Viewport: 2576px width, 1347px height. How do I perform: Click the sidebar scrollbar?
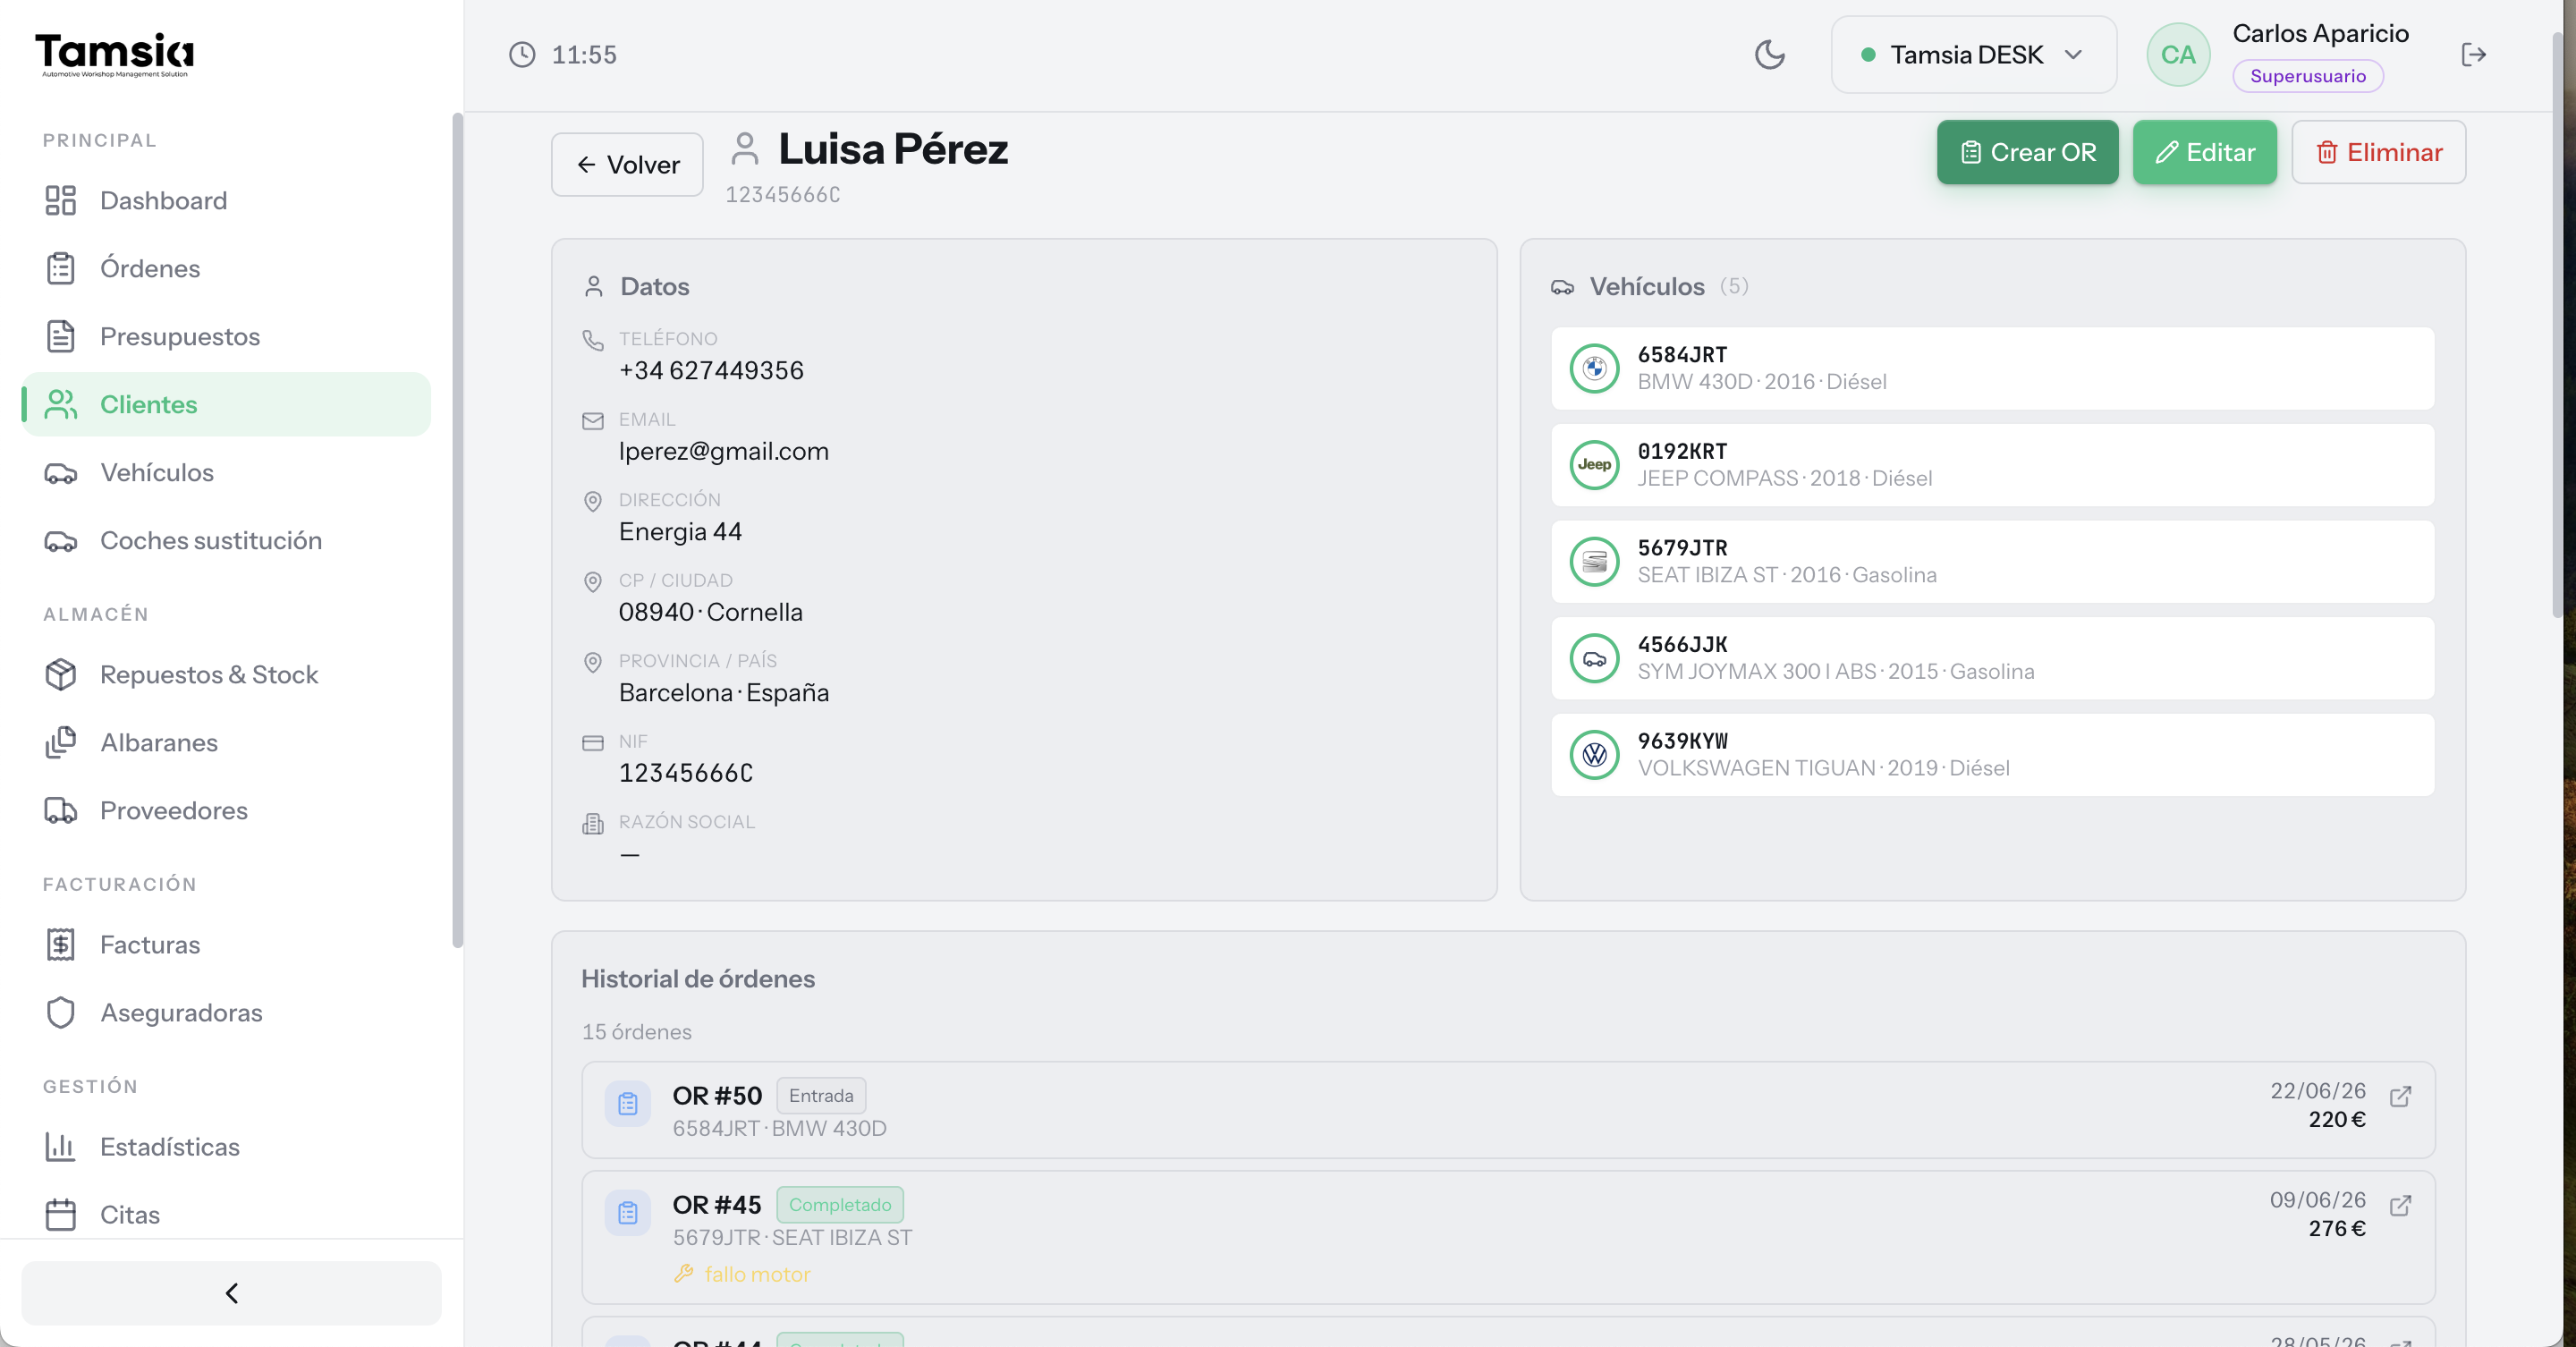click(x=457, y=530)
